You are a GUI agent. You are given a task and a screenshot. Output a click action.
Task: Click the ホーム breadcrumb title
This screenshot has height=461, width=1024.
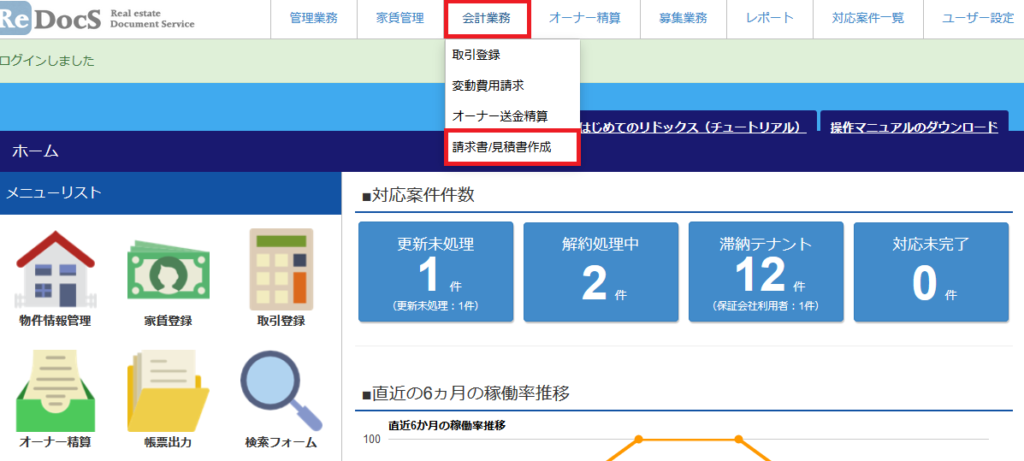35,151
